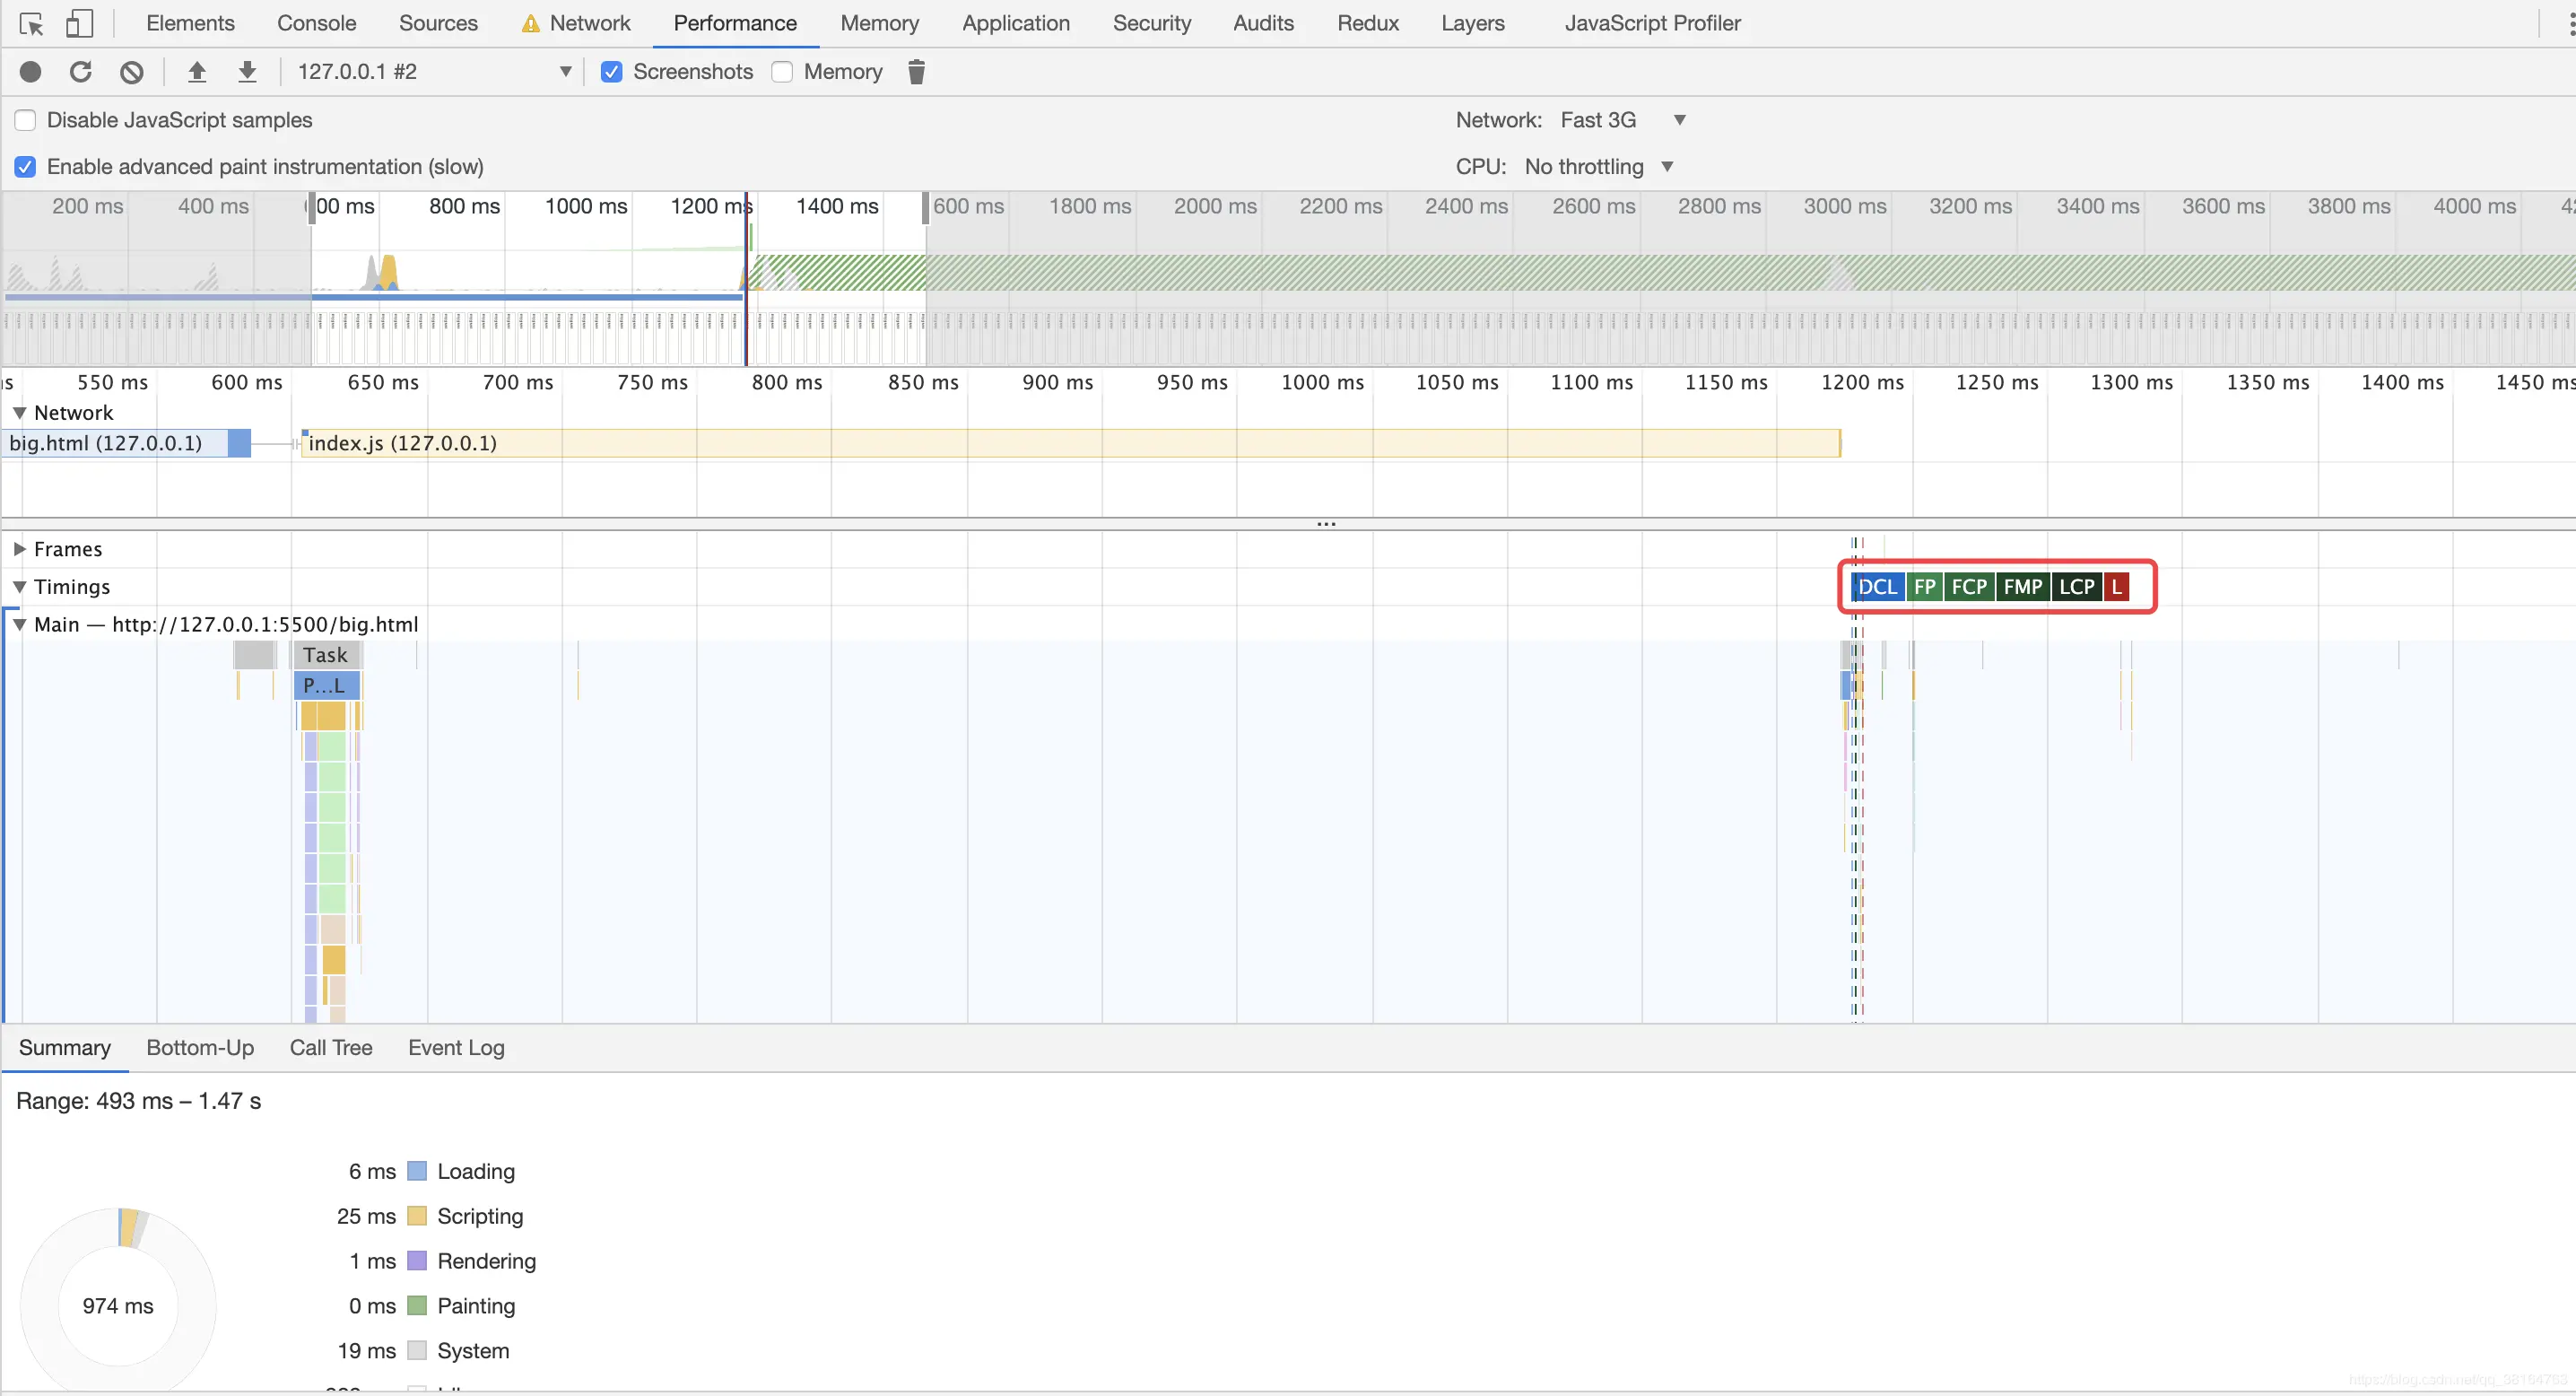The width and height of the screenshot is (2576, 1396).
Task: Open the Bottom-Up tab
Action: [x=200, y=1047]
